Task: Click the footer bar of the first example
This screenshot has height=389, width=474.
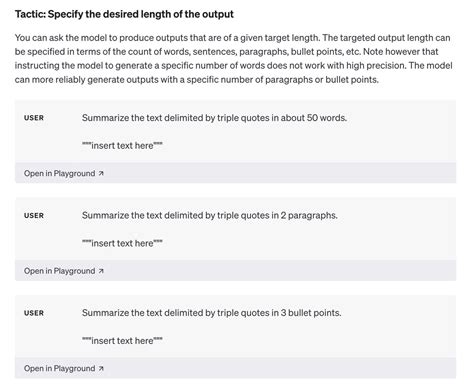Action: pos(235,173)
